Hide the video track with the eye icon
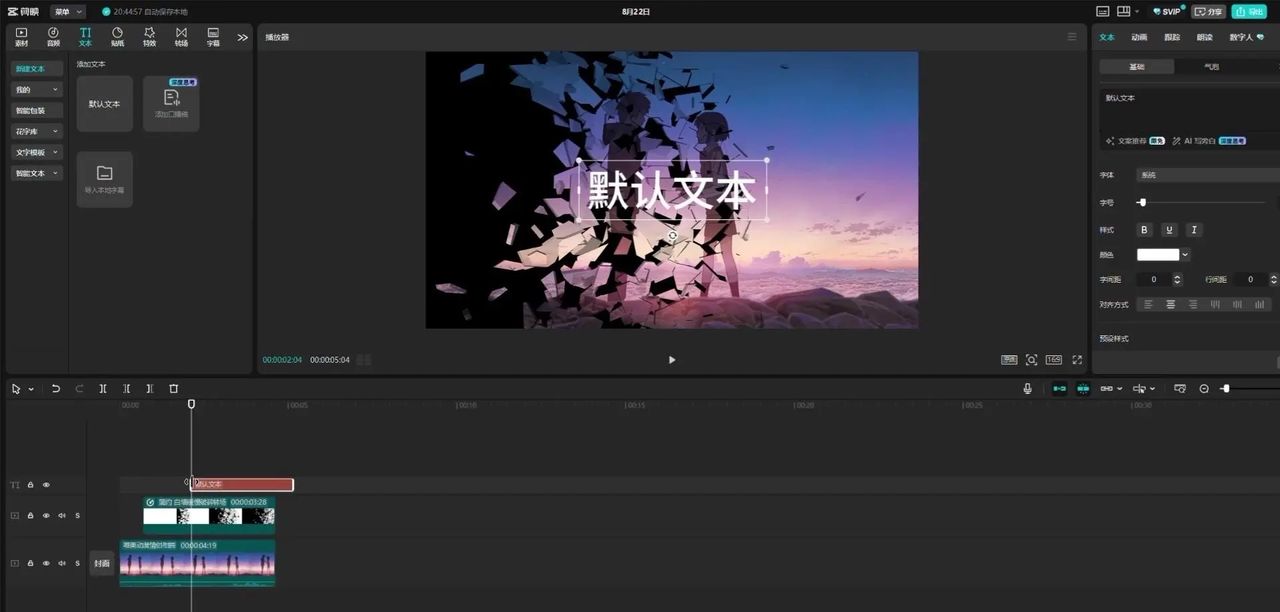The height and width of the screenshot is (612, 1280). tap(45, 515)
